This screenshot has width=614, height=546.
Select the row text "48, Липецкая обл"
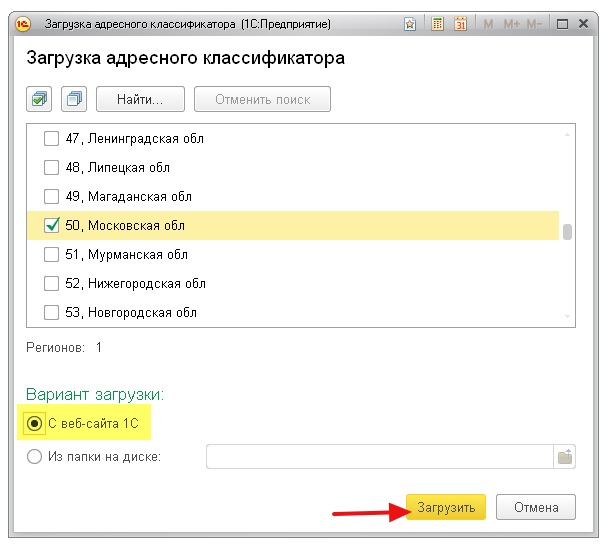(117, 167)
